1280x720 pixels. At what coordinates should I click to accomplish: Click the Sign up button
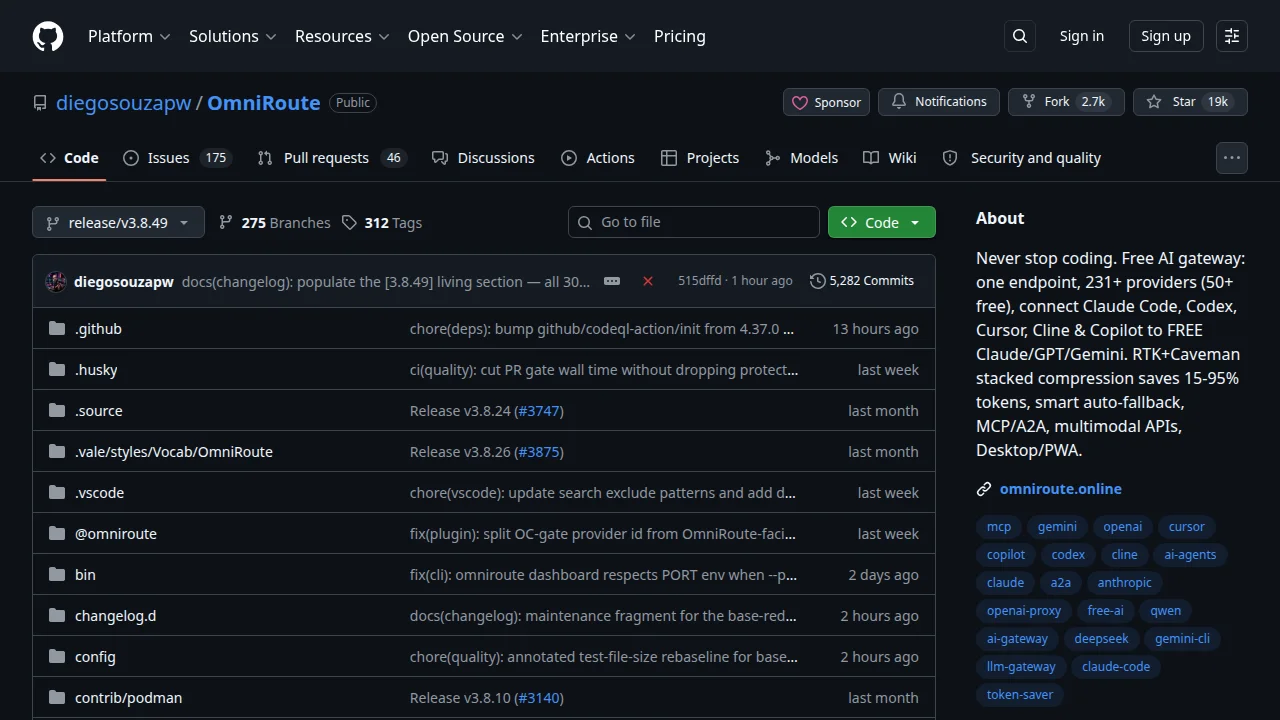pos(1166,36)
